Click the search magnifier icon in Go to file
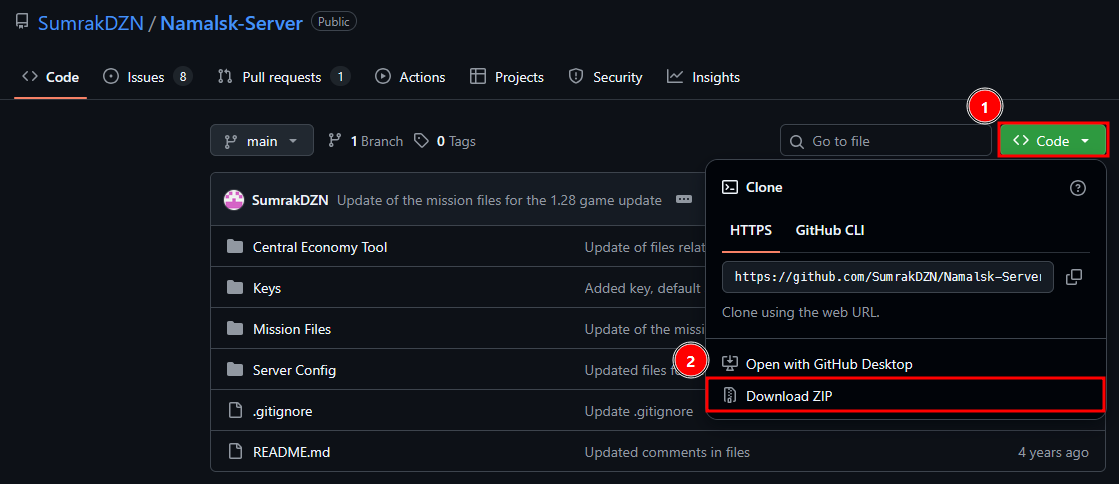1119x484 pixels. click(x=796, y=141)
